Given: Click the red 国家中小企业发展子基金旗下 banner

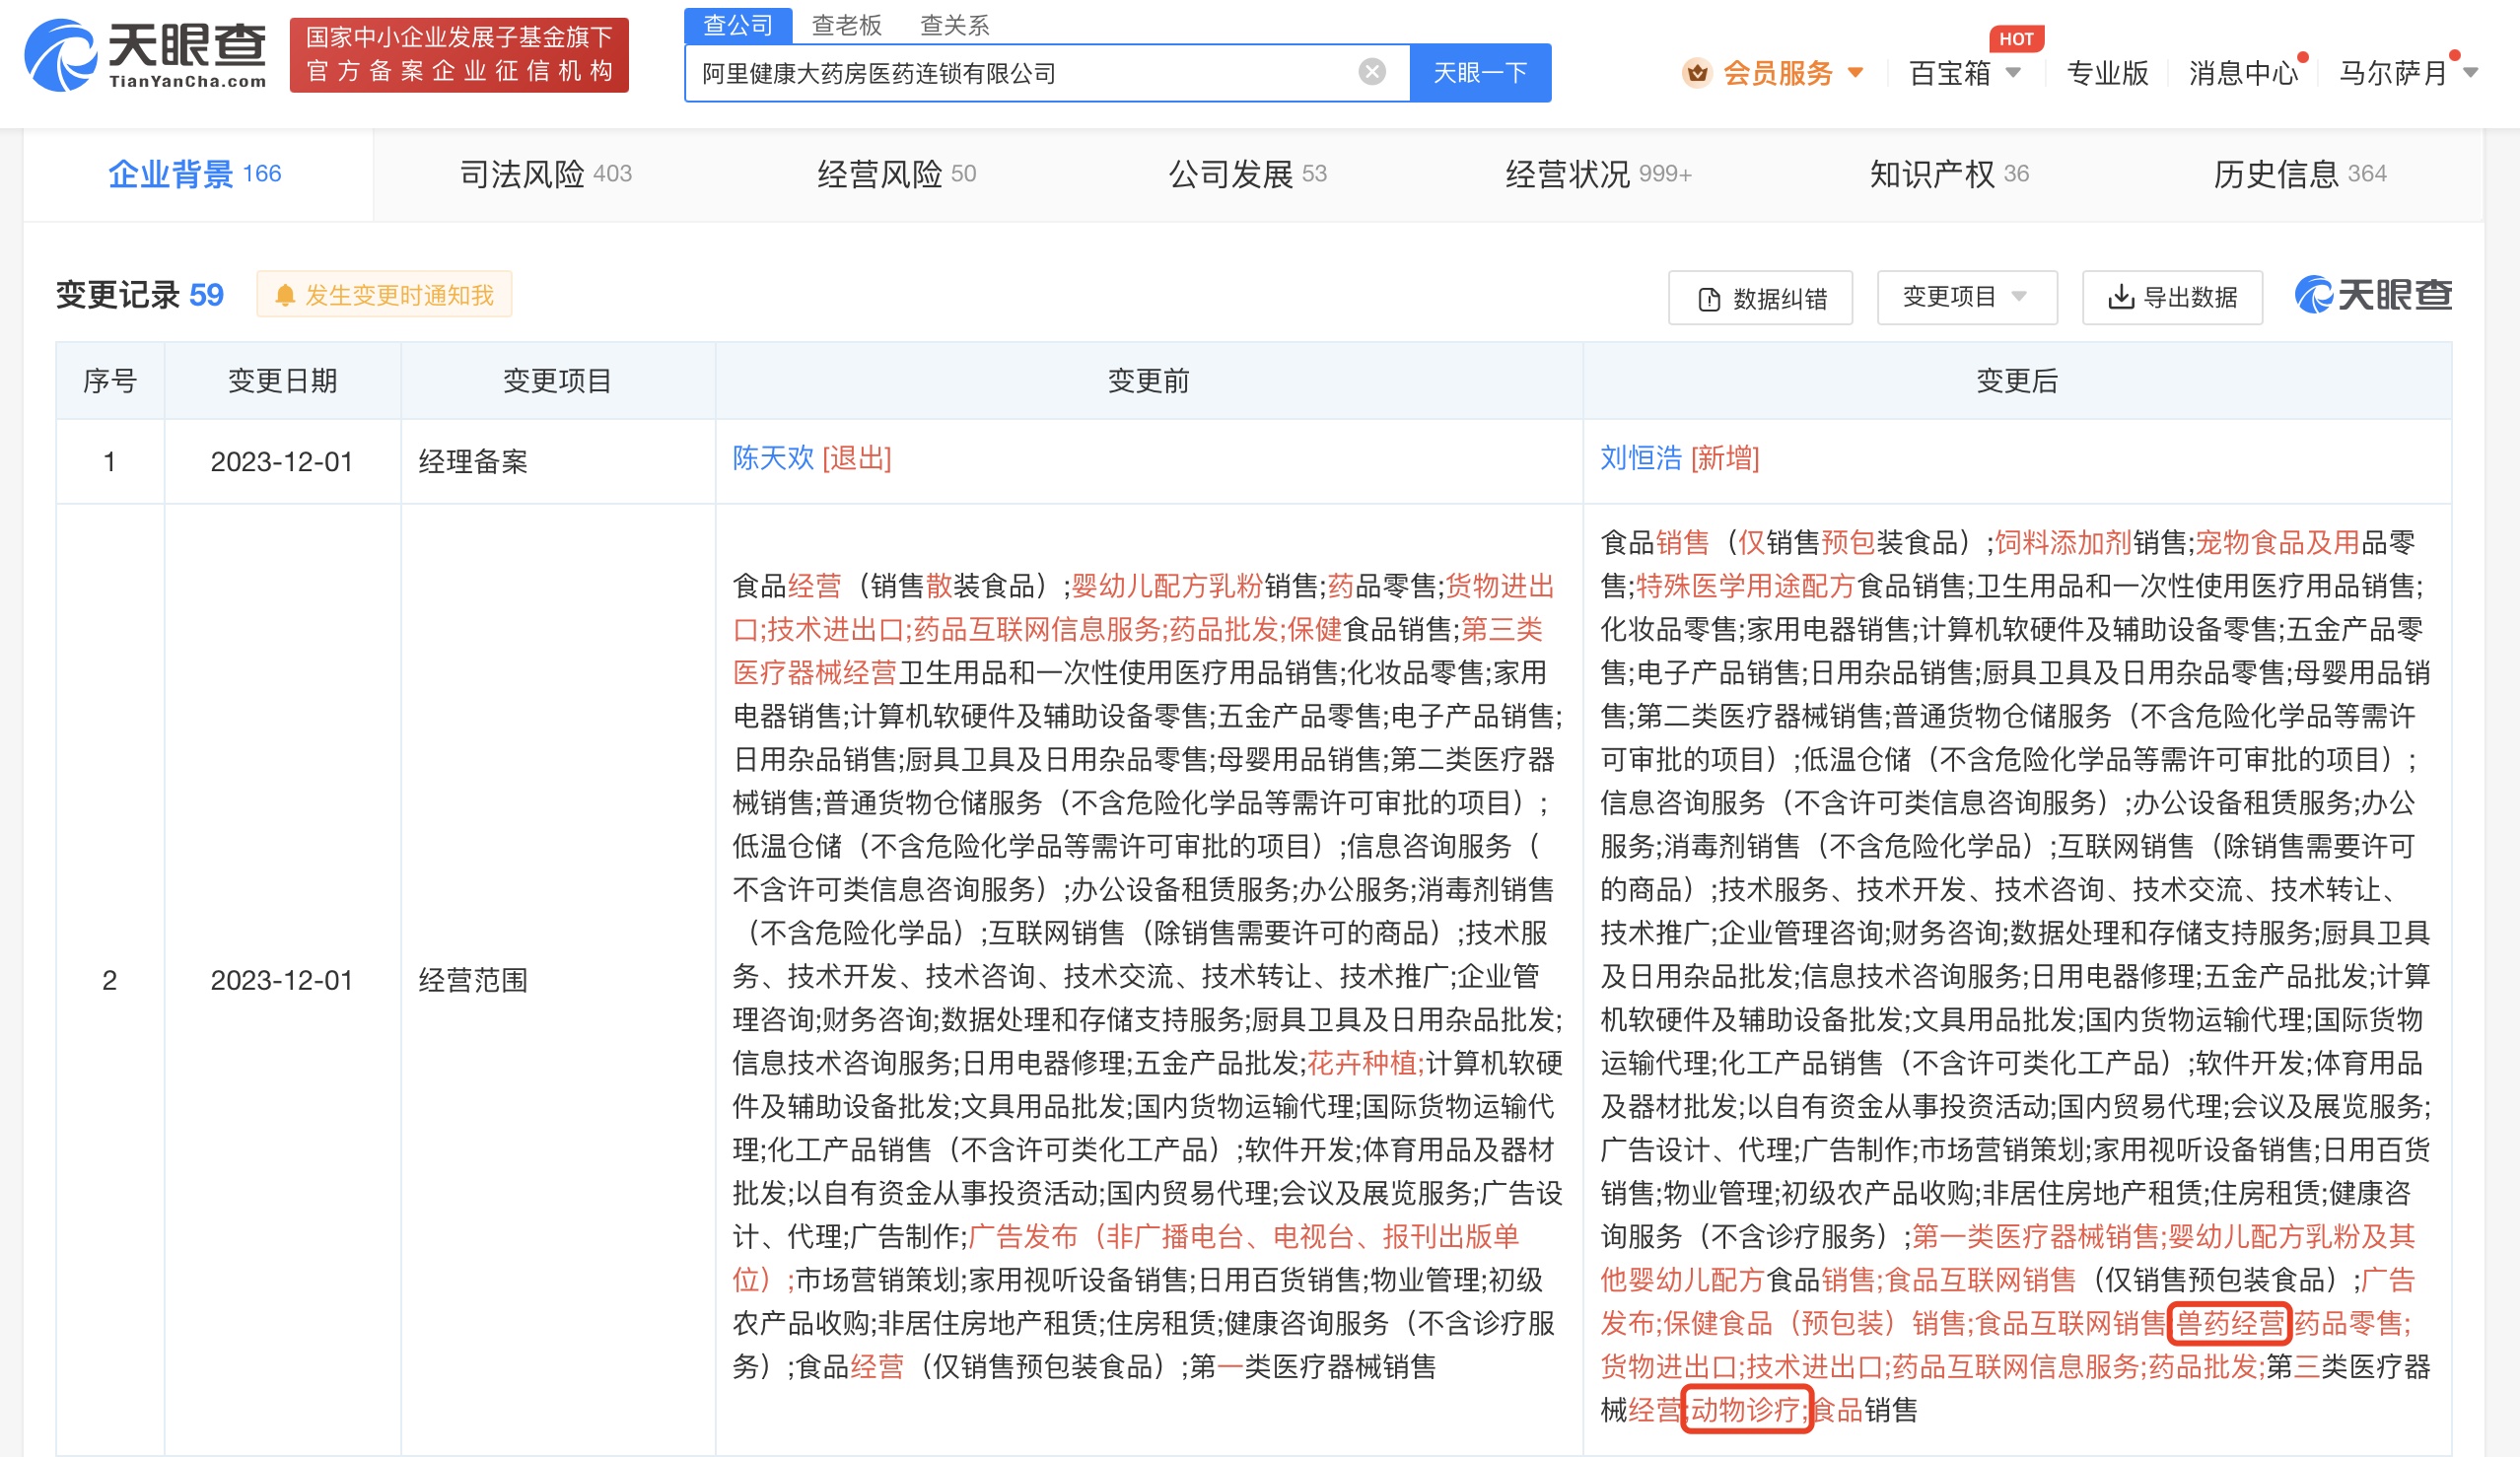Looking at the screenshot, I should (459, 55).
